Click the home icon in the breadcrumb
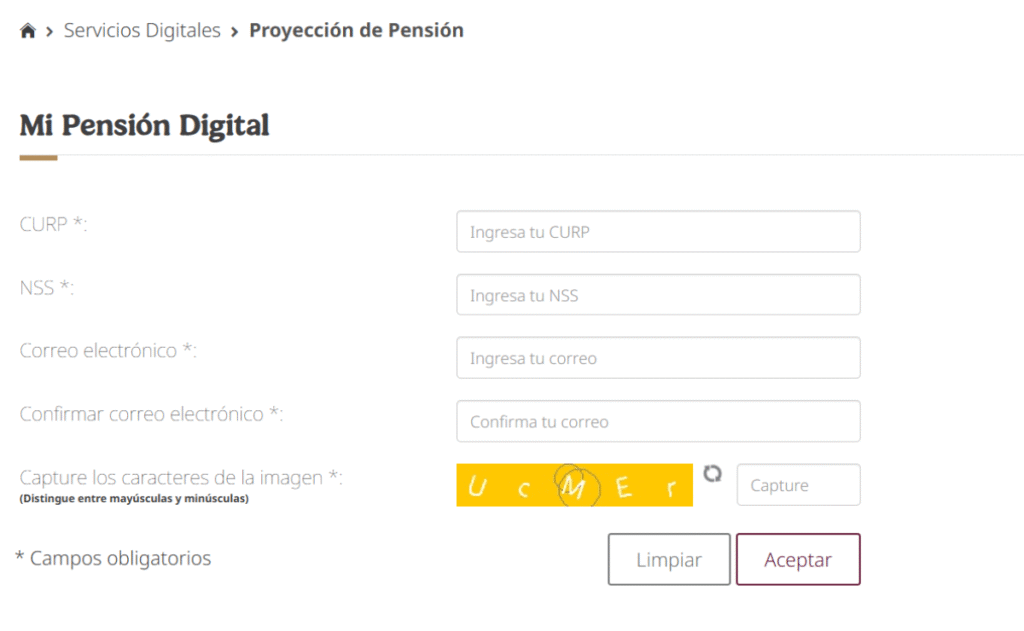This screenshot has width=1024, height=631. pyautogui.click(x=27, y=30)
